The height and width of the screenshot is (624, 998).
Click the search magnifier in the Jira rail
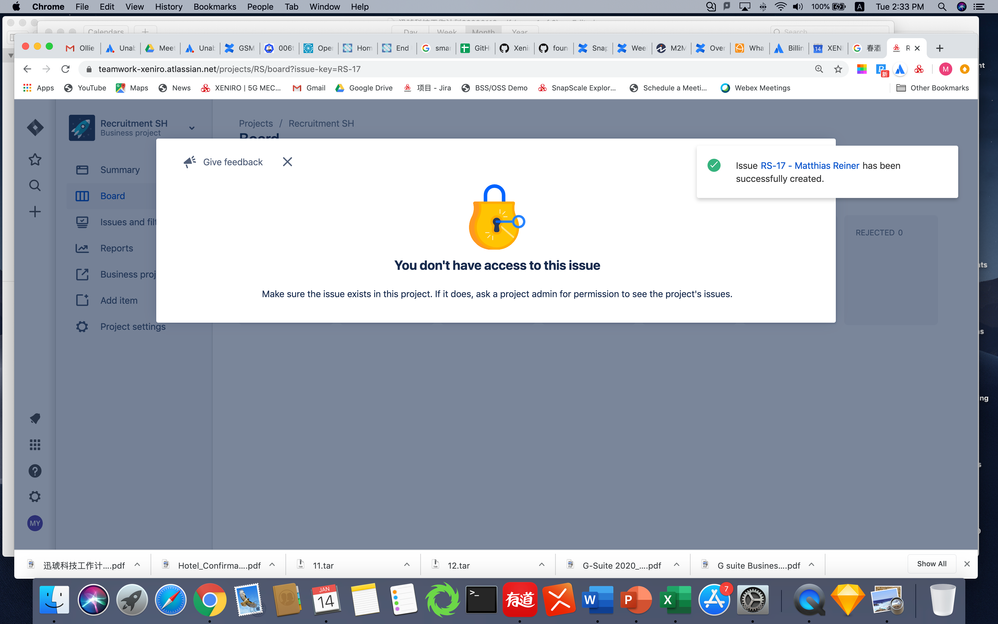click(x=35, y=185)
